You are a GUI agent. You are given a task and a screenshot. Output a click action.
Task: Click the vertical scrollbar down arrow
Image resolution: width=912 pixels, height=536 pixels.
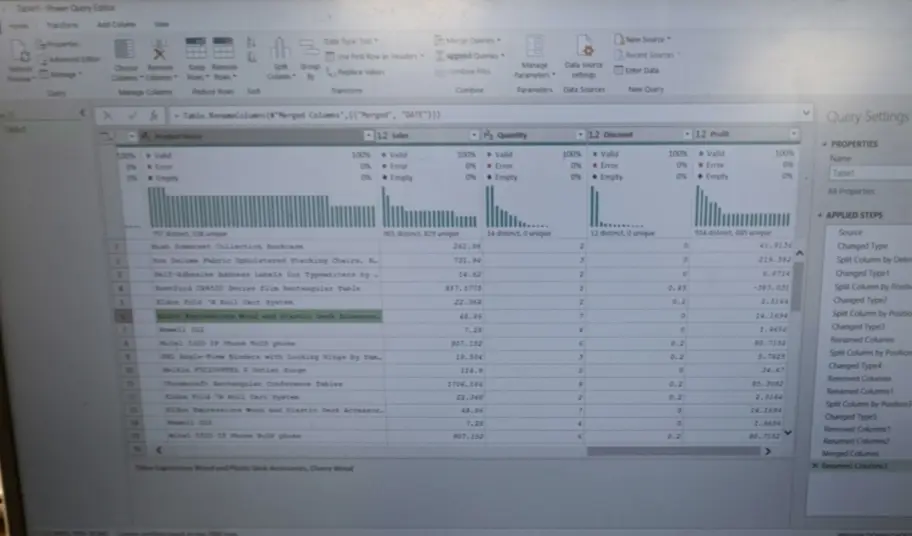788,433
